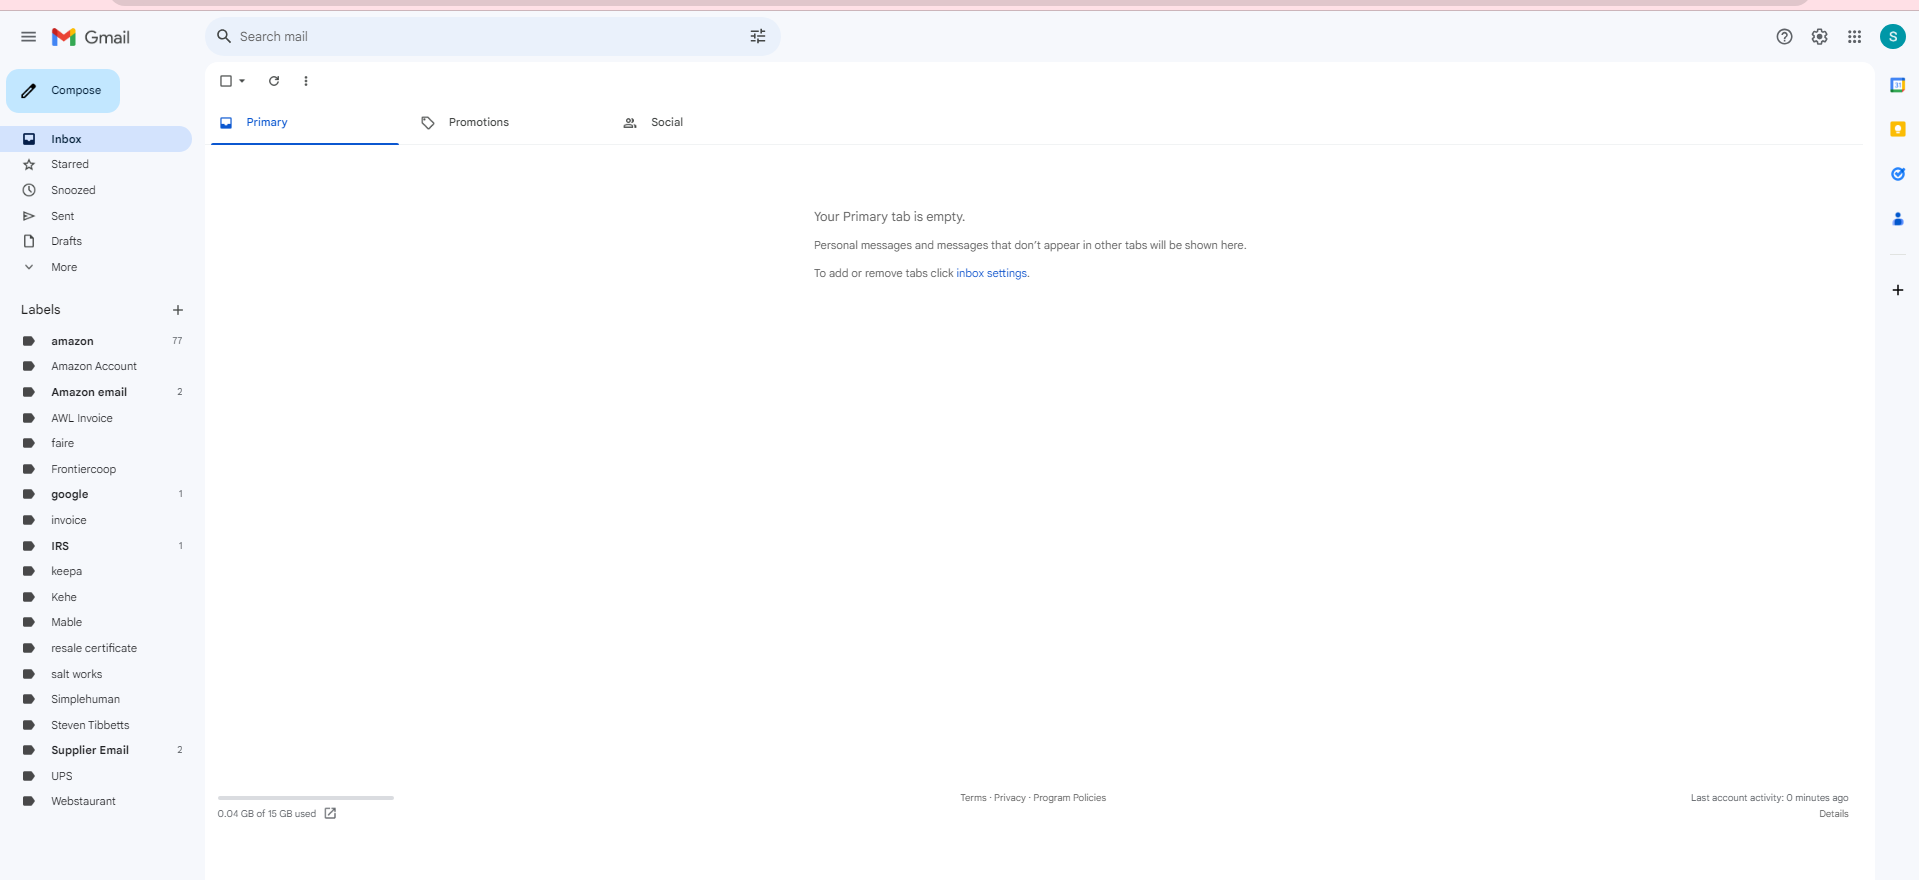
Task: Open the invoice label
Action: coord(96,520)
